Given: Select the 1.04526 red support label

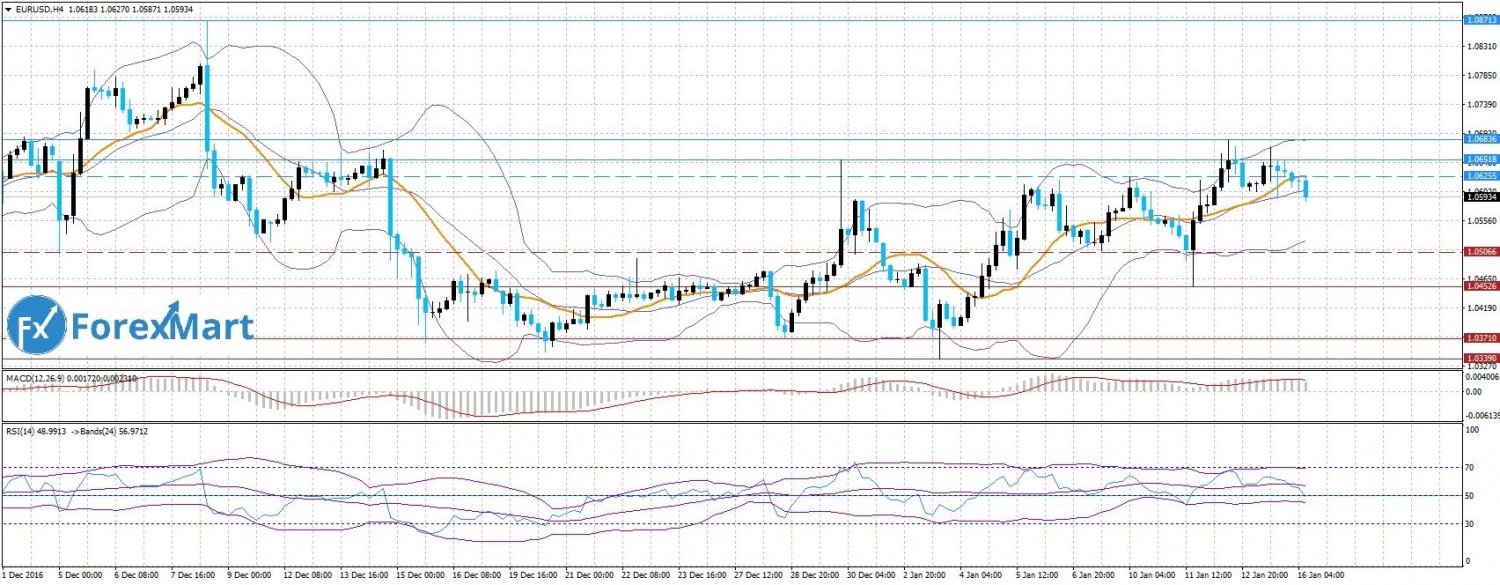Looking at the screenshot, I should pos(1479,286).
